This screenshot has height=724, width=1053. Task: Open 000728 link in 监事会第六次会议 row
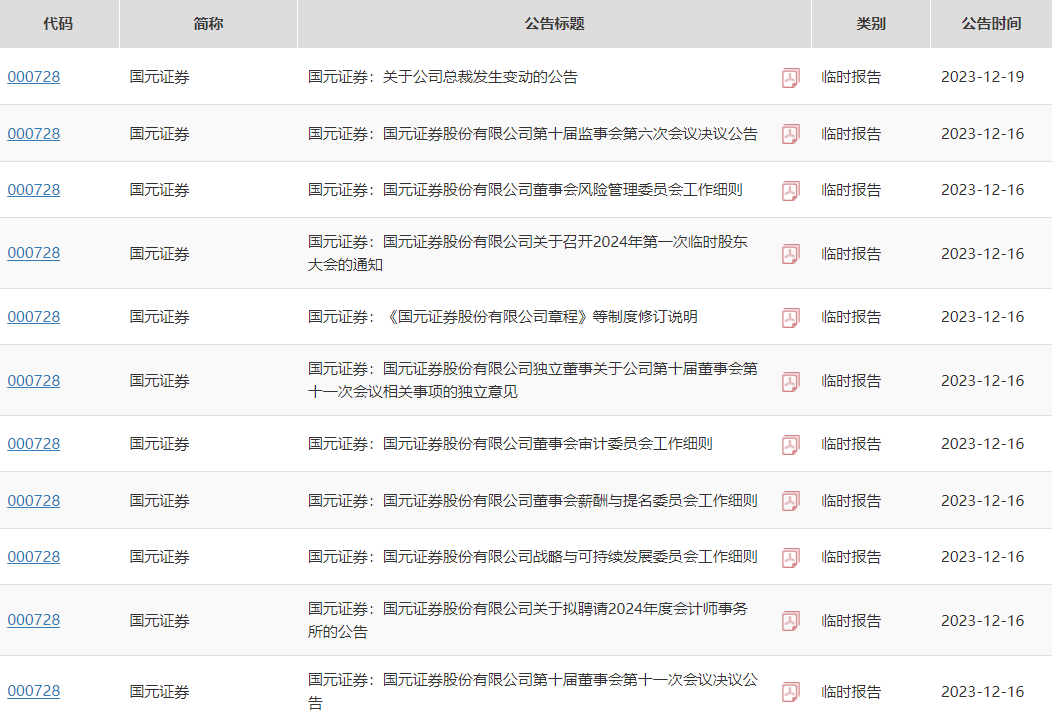[x=34, y=134]
